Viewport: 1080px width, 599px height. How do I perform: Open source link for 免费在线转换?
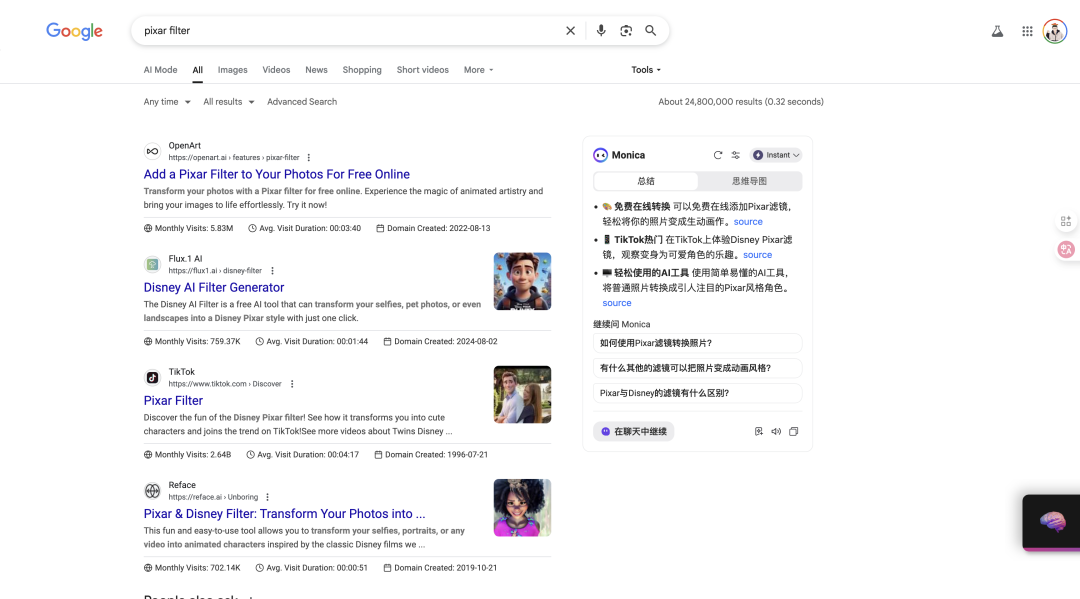click(748, 222)
